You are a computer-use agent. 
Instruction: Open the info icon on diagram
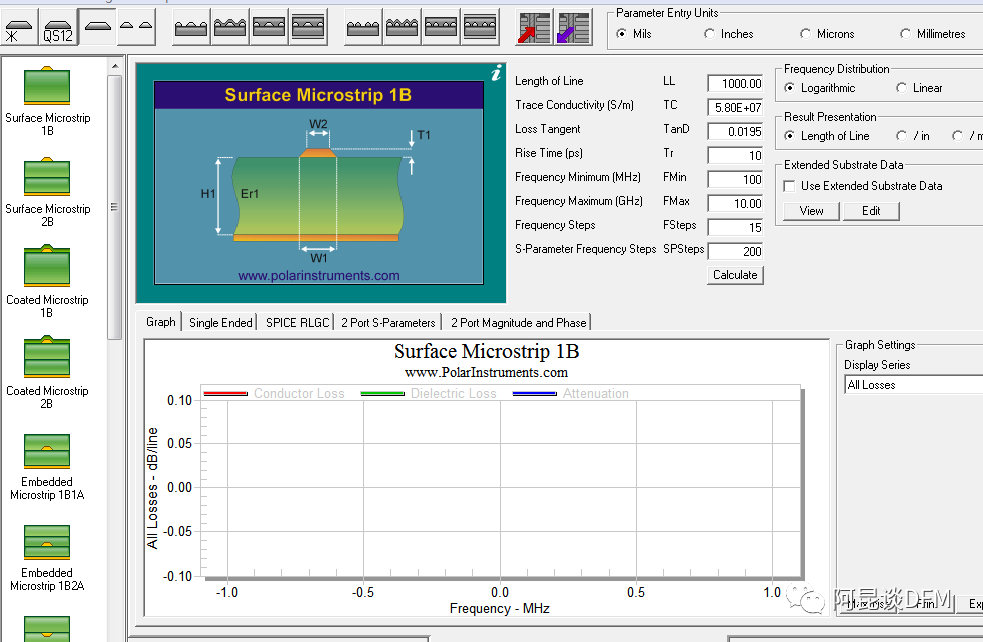pos(496,73)
